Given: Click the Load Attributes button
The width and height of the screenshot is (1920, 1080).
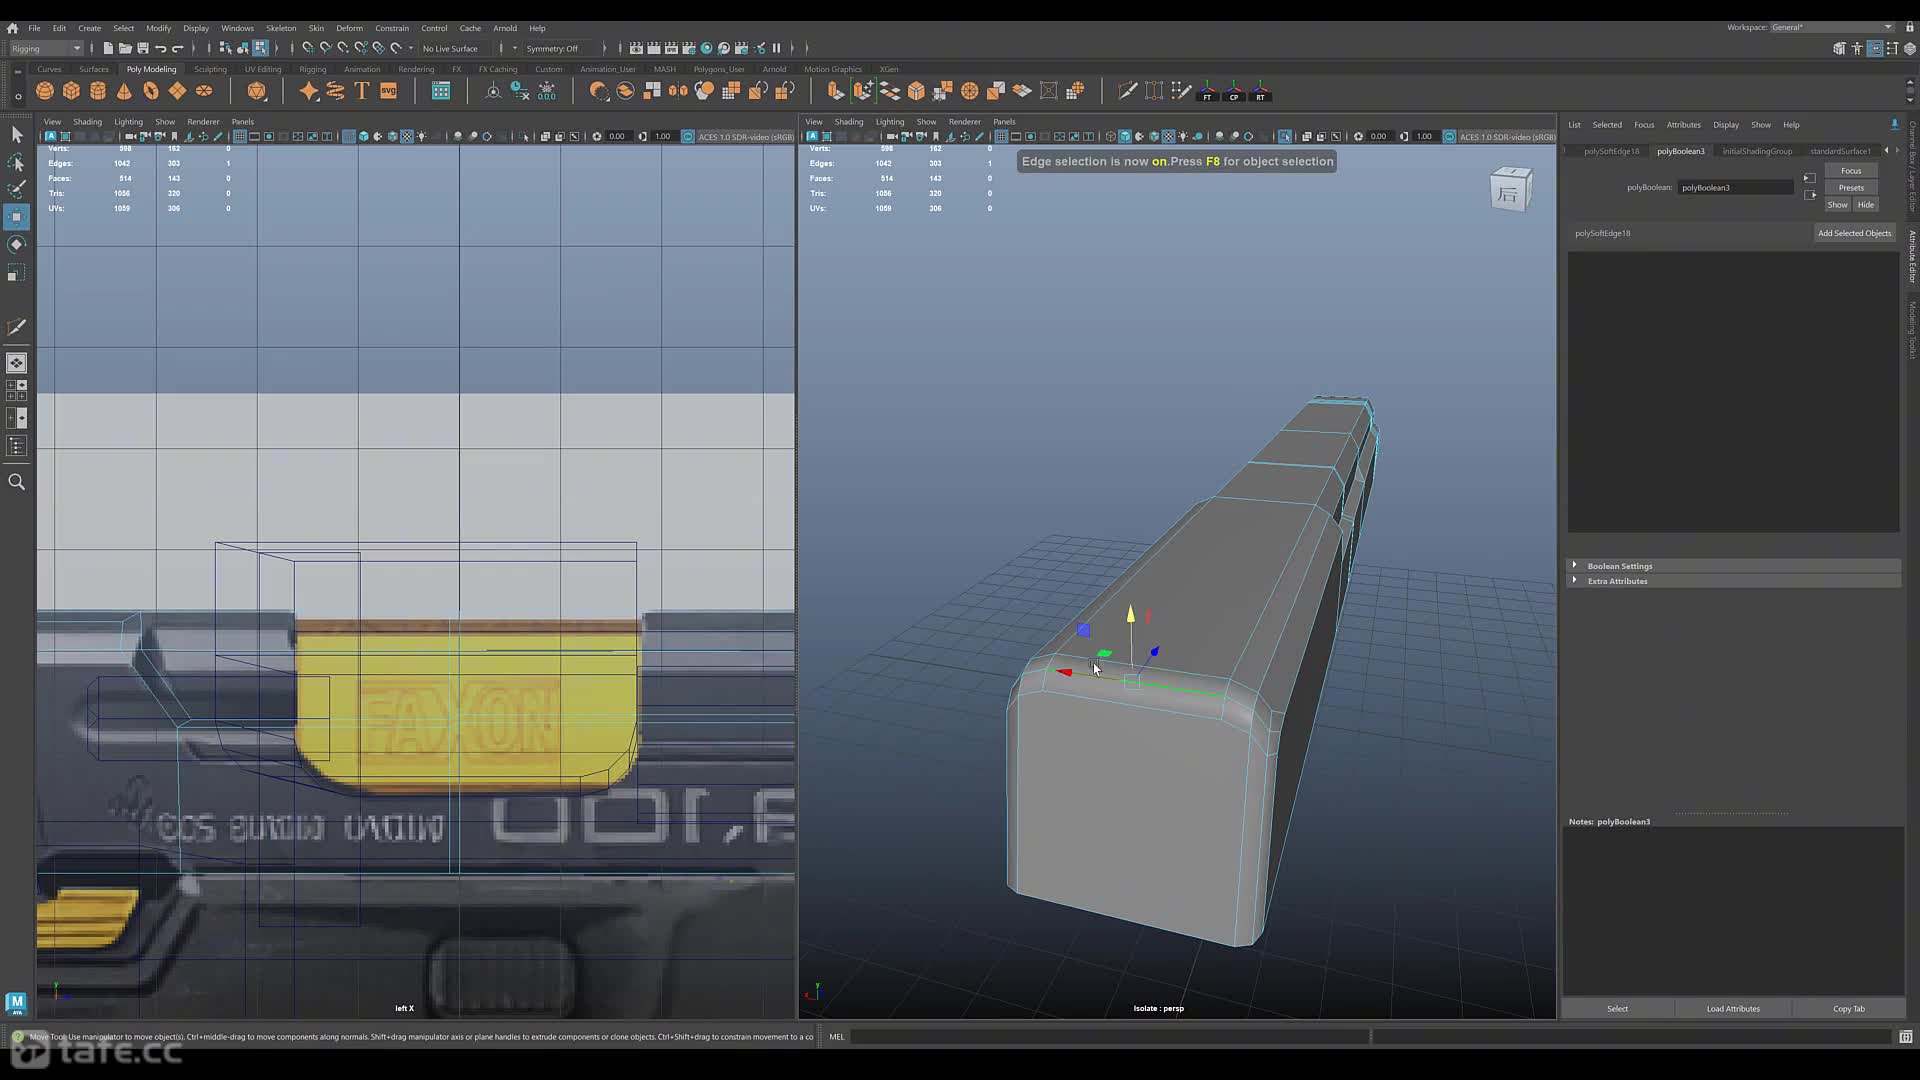Looking at the screenshot, I should tap(1733, 1008).
